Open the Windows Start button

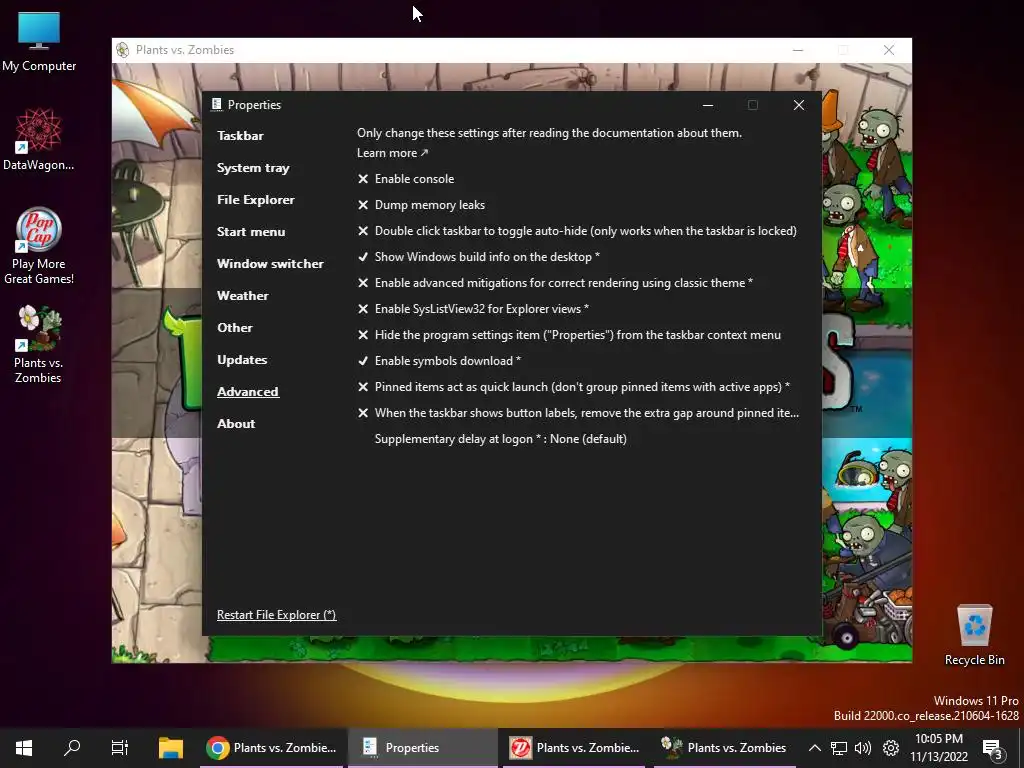[24, 748]
